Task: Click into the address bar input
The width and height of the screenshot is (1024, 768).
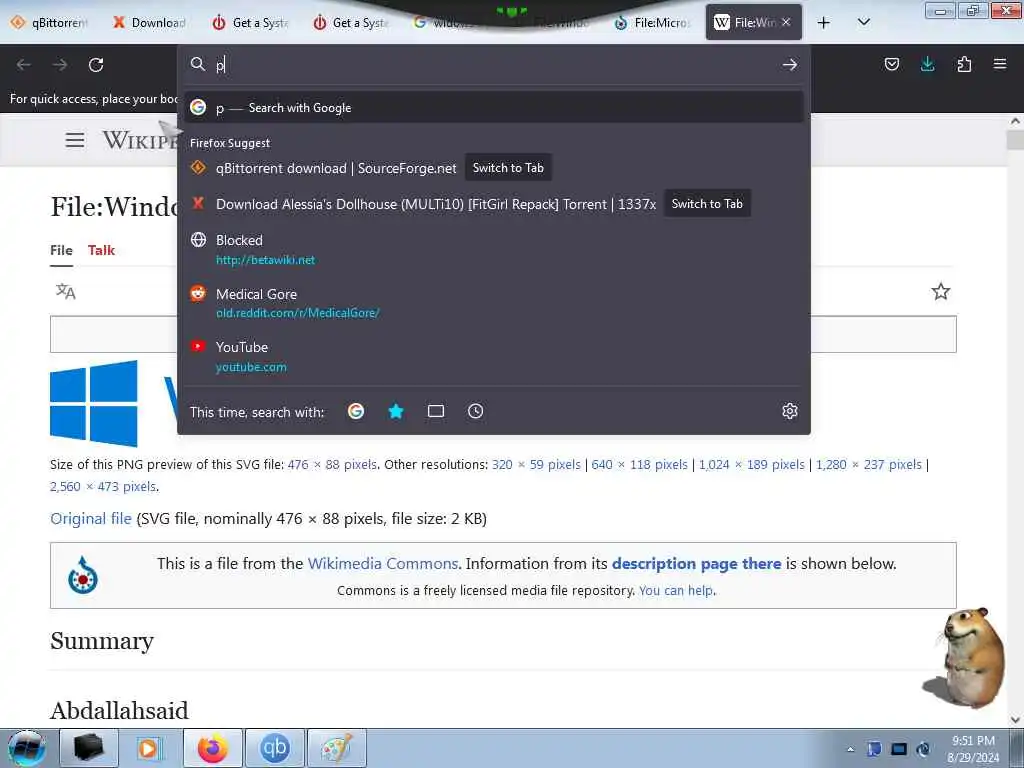Action: click(496, 65)
